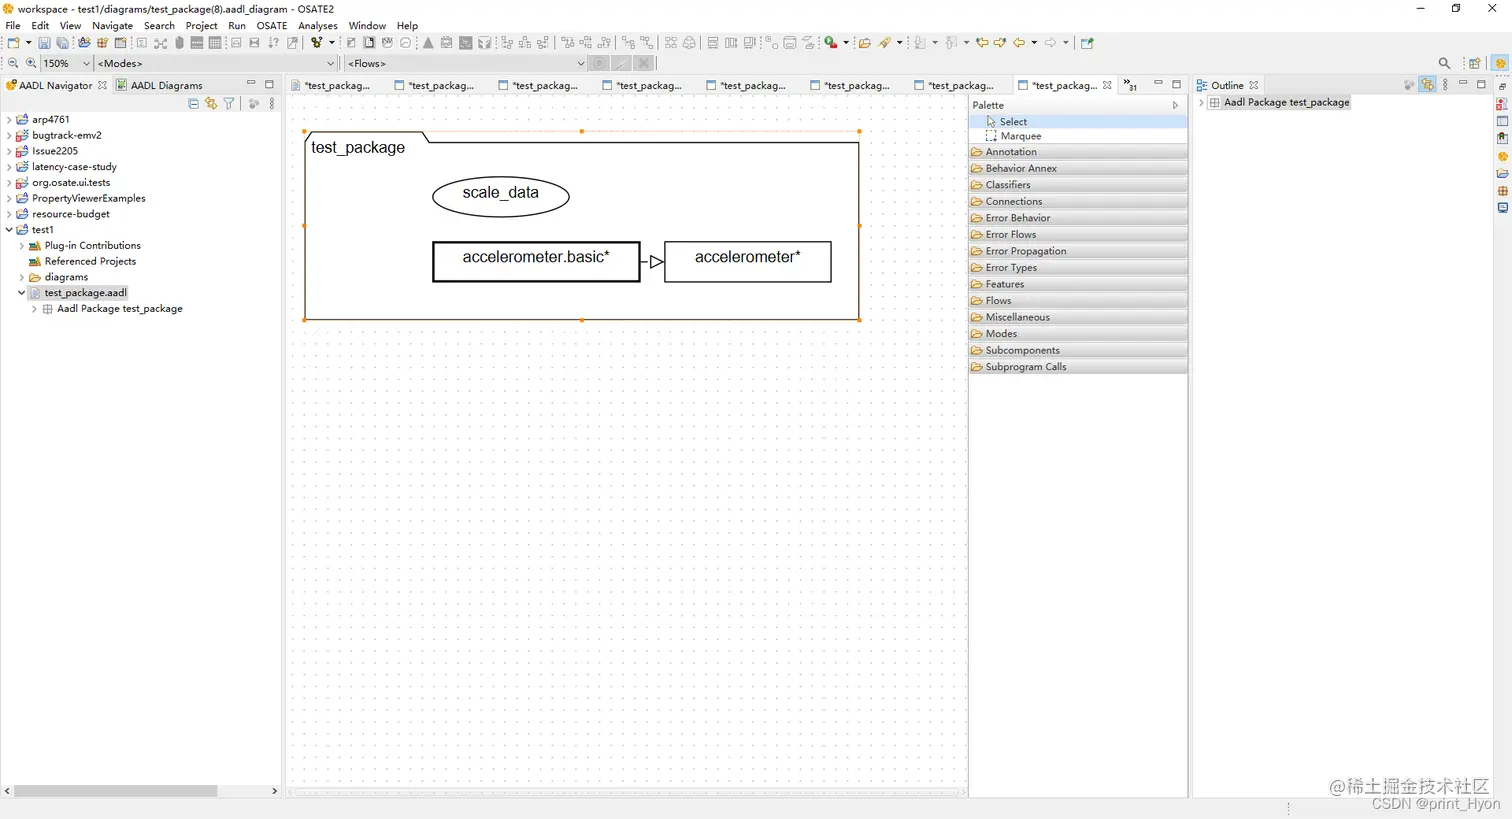Viewport: 1512px width, 819px height.
Task: Click latency-case-study project
Action: click(74, 167)
